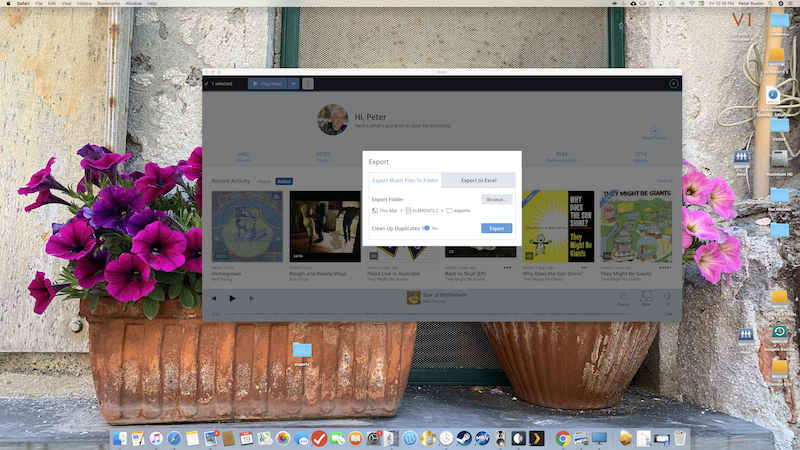800x450 pixels.
Task: Click the waveform seek bar
Action: 442,314
